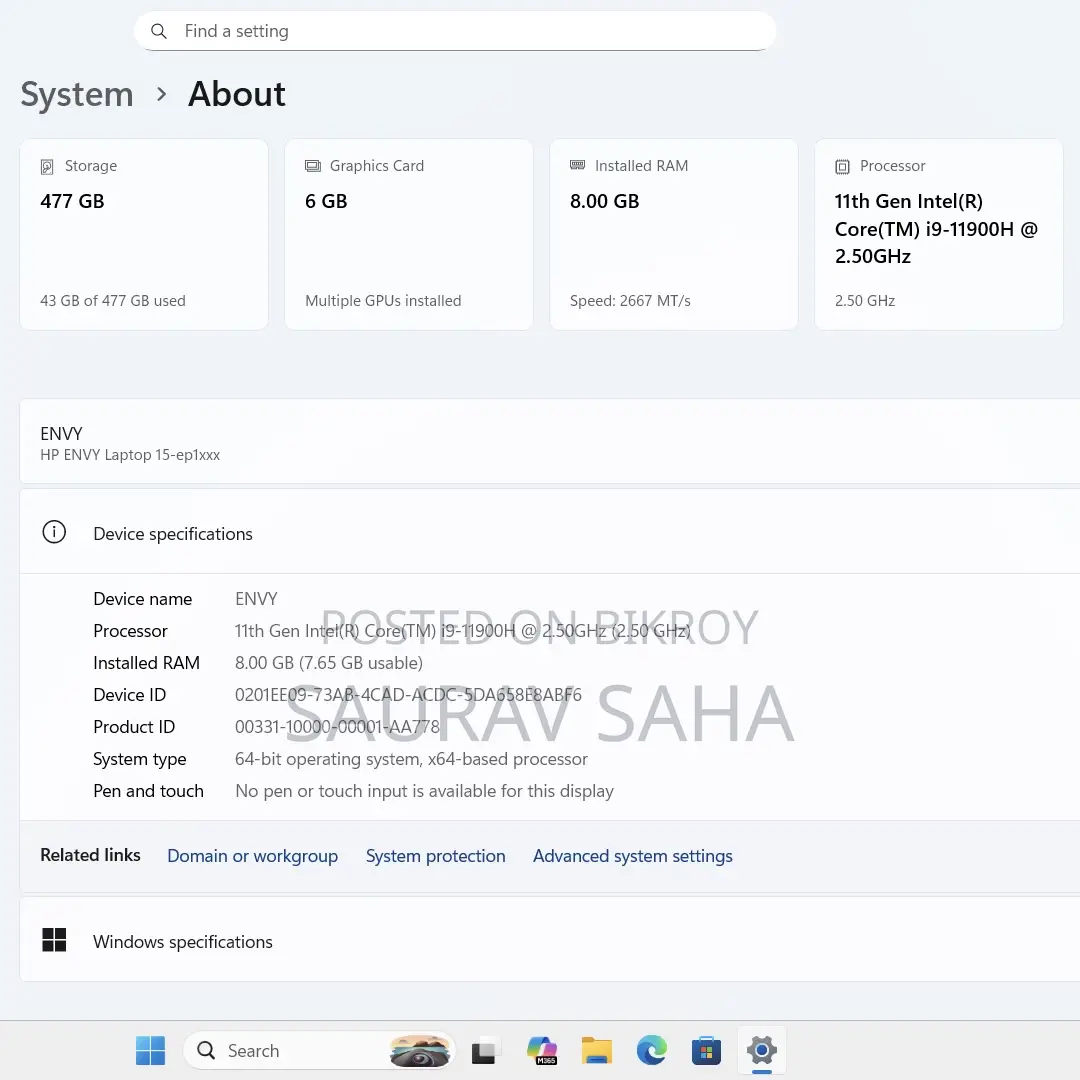Open Domain or workgroup link

click(x=253, y=855)
